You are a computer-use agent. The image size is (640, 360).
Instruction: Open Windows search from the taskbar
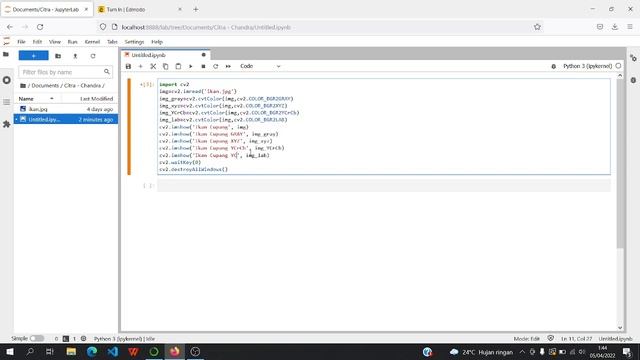(x=30, y=352)
